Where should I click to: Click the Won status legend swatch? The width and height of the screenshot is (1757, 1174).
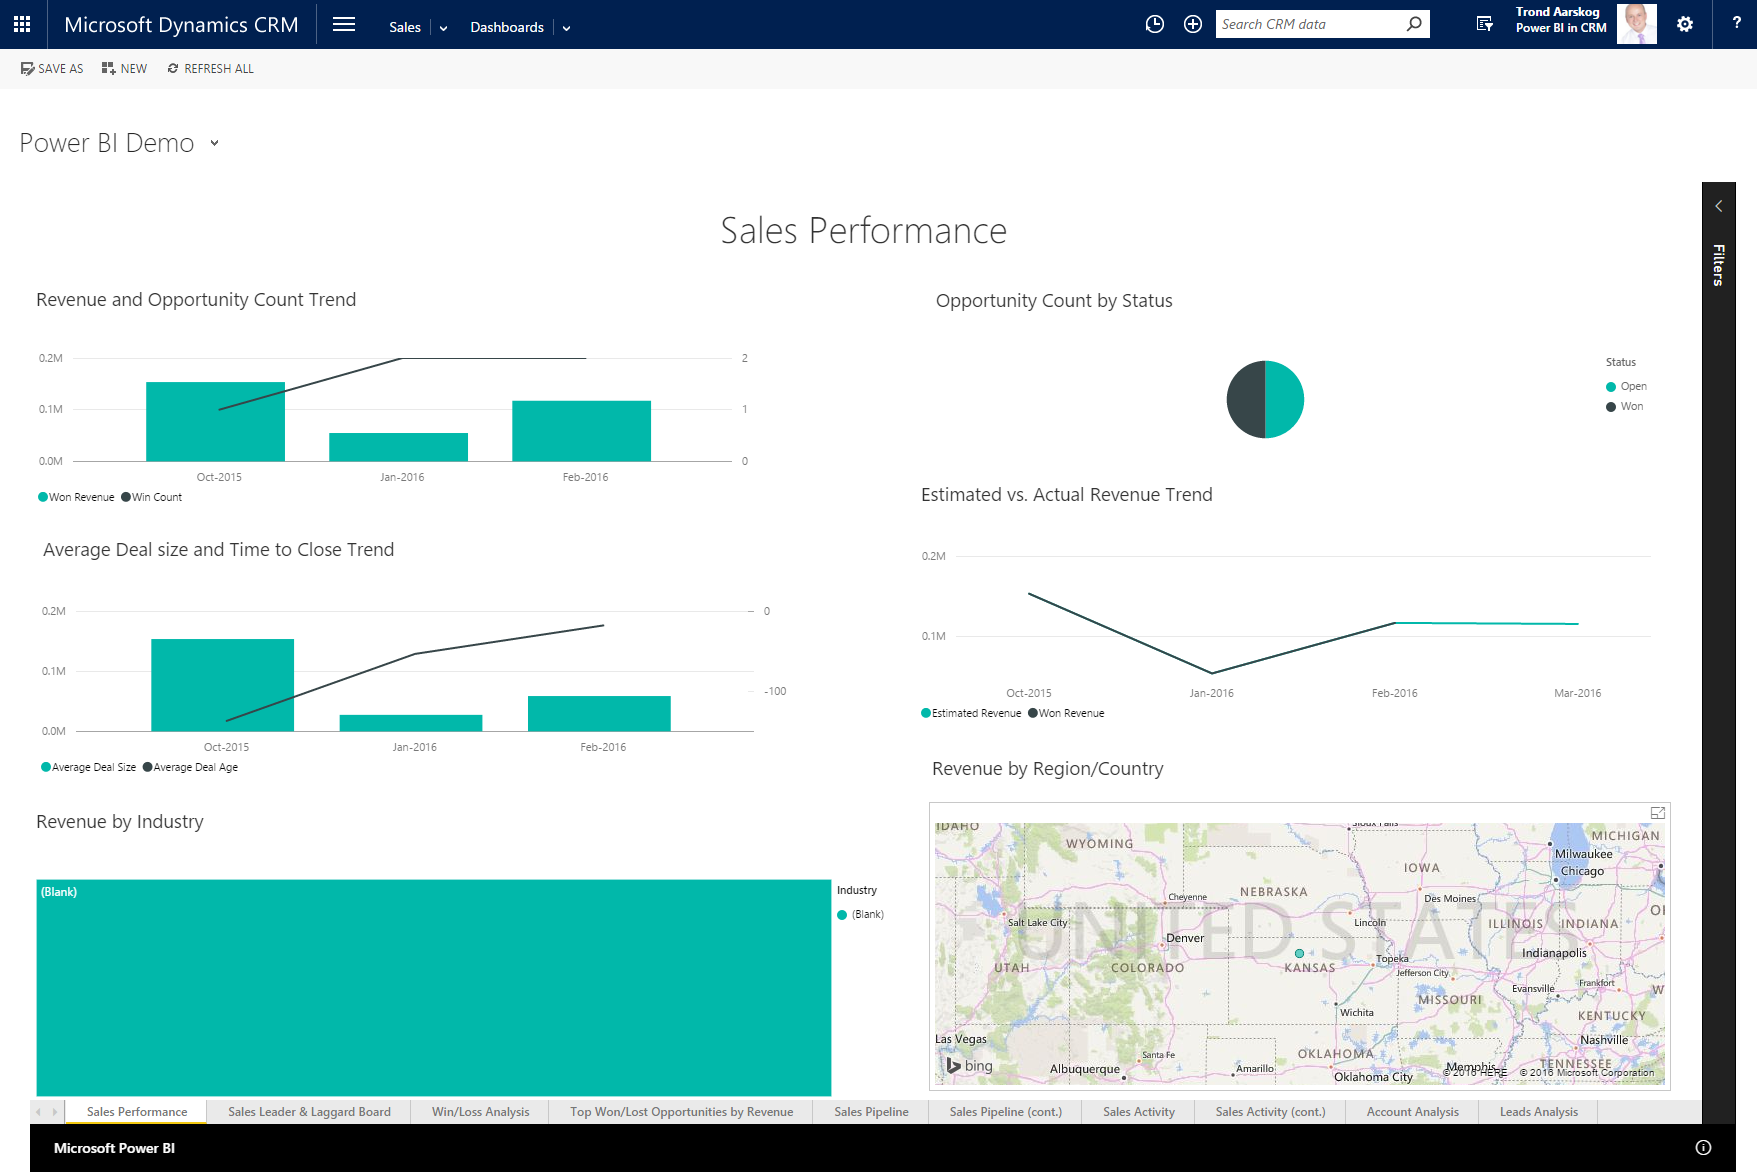1611,407
